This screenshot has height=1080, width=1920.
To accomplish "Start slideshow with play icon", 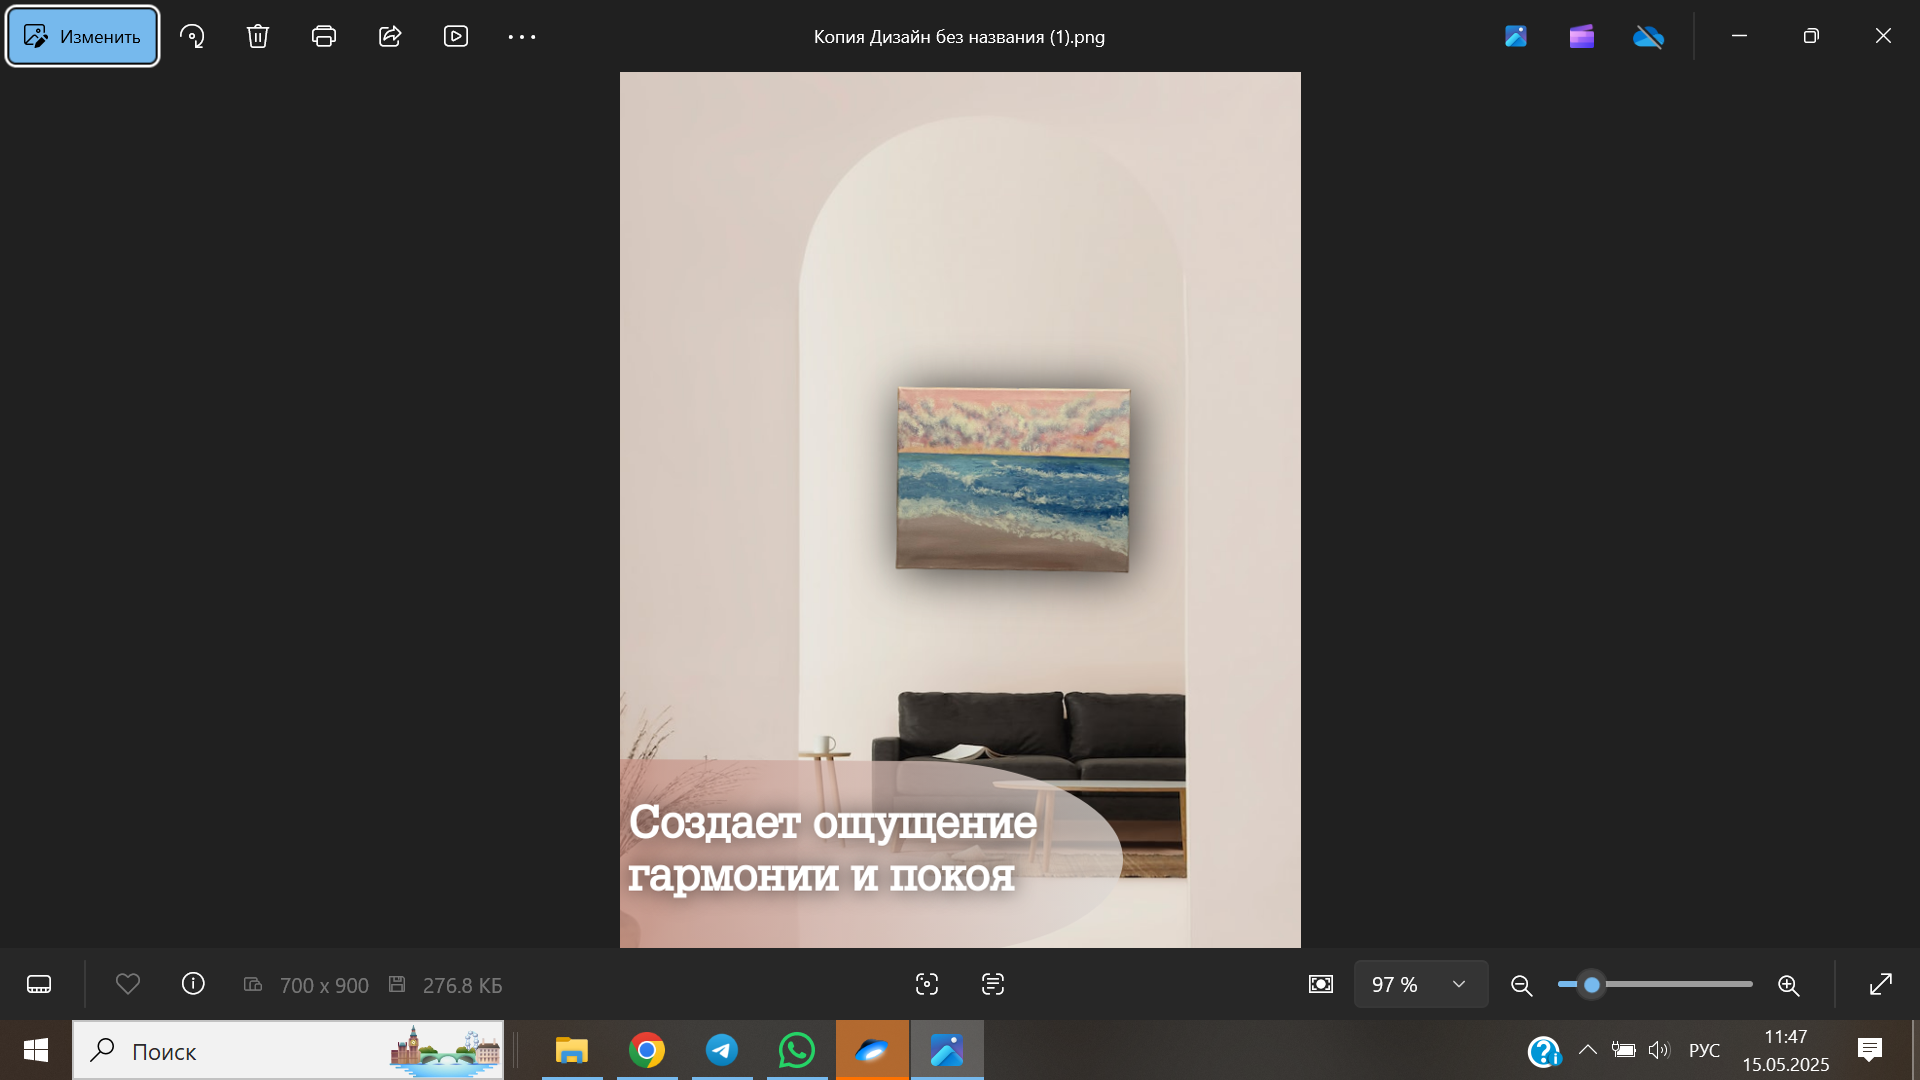I will (x=456, y=37).
